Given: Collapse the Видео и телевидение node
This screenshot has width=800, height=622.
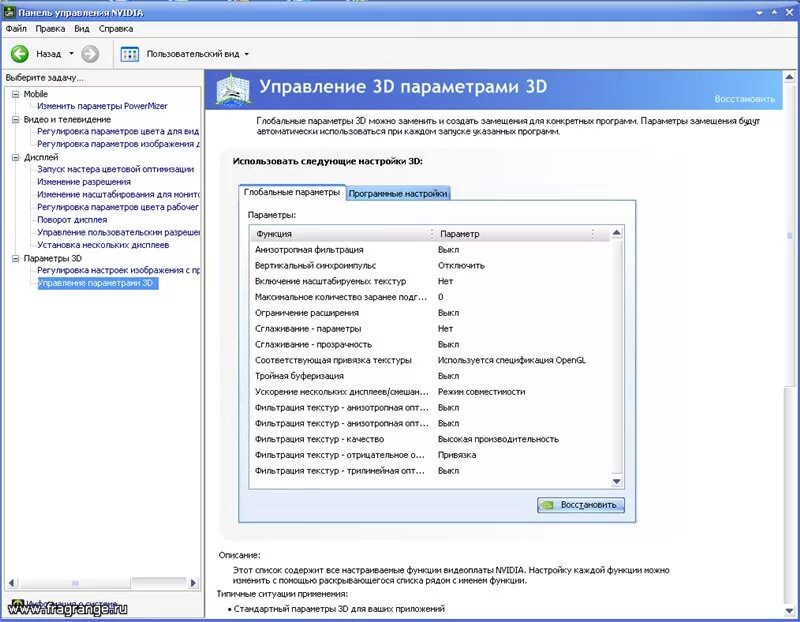Looking at the screenshot, I should coord(15,119).
